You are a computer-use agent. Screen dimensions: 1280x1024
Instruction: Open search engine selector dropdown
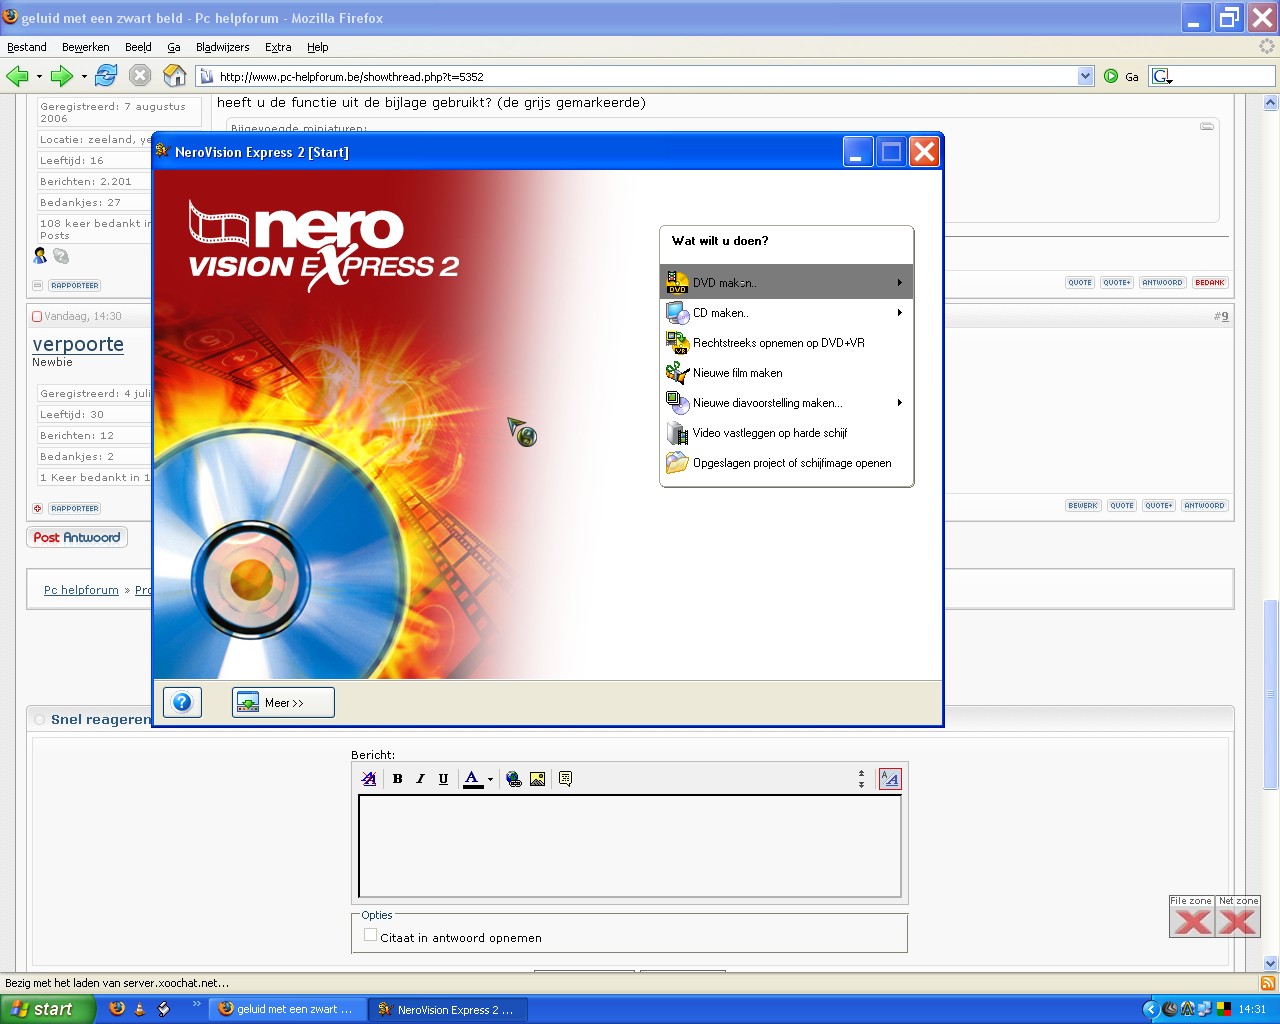[x=1162, y=76]
